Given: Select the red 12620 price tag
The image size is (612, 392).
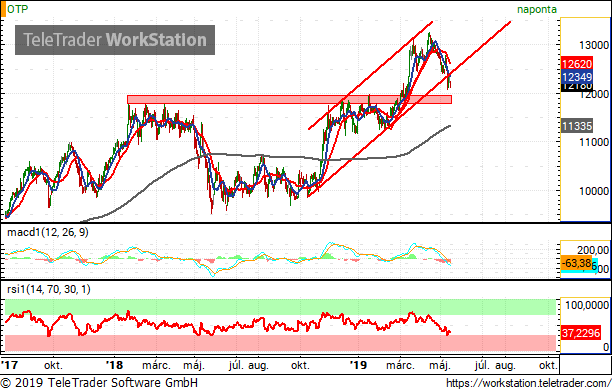Looking at the screenshot, I should (577, 64).
